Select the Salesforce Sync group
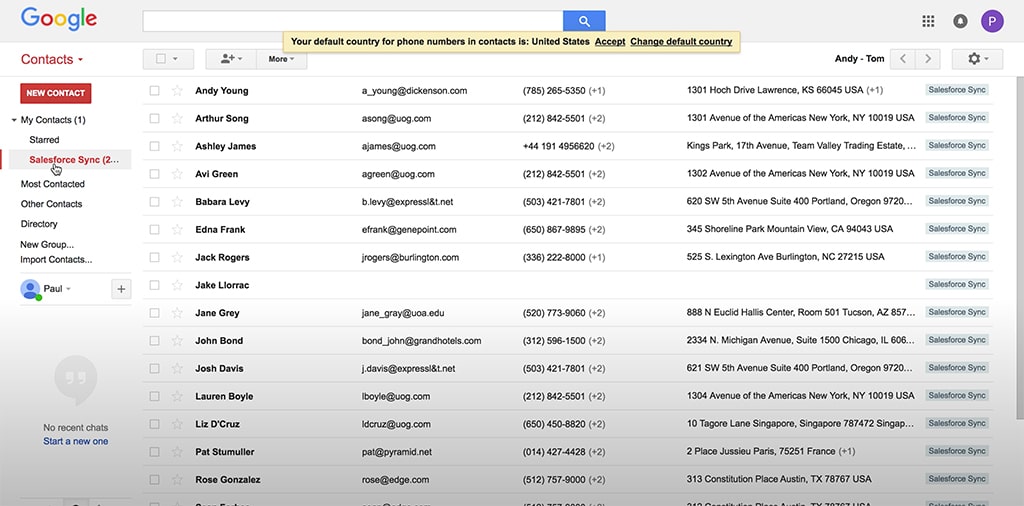 point(74,159)
